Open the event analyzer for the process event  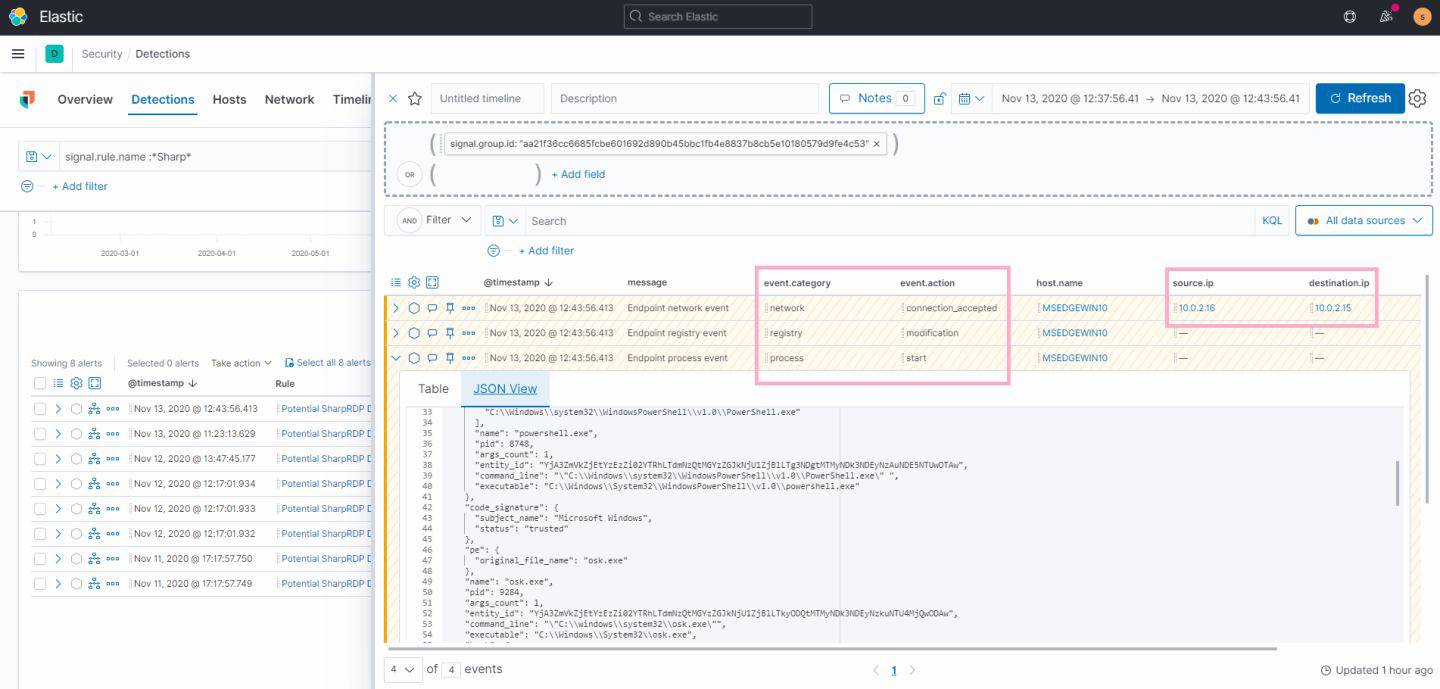413,357
